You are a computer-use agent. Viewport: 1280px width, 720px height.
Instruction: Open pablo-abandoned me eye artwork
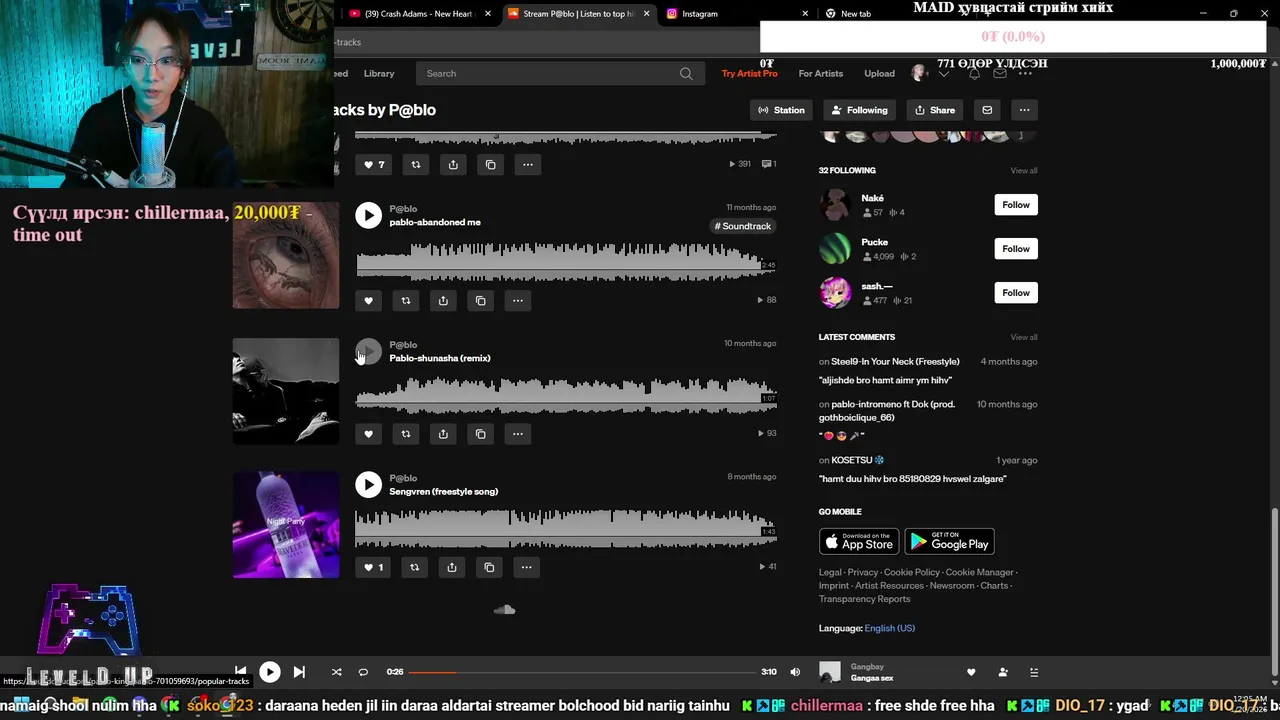[x=286, y=255]
